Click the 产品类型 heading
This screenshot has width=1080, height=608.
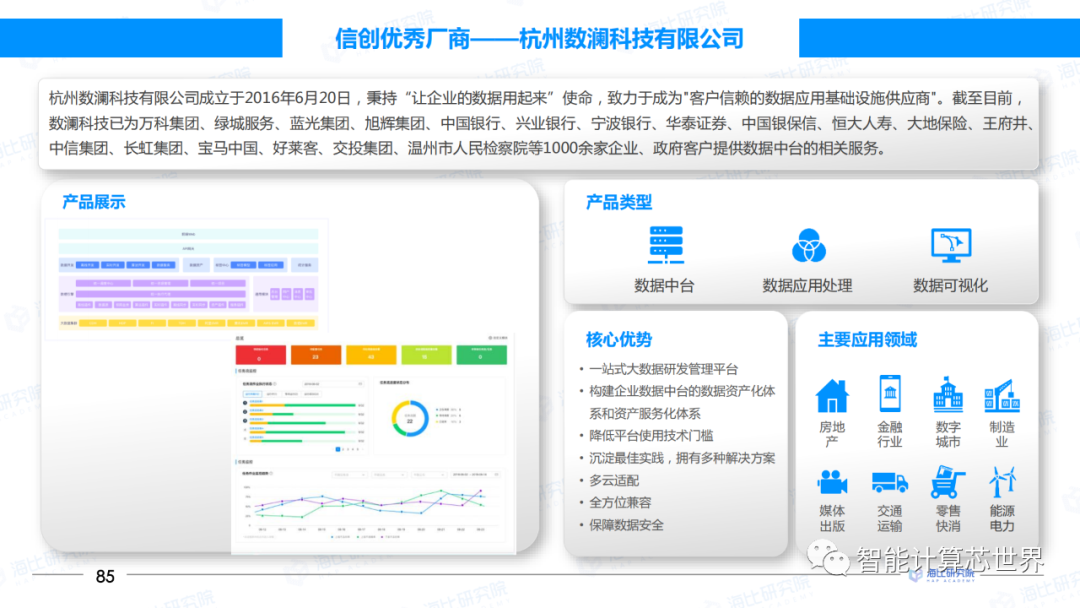click(619, 202)
